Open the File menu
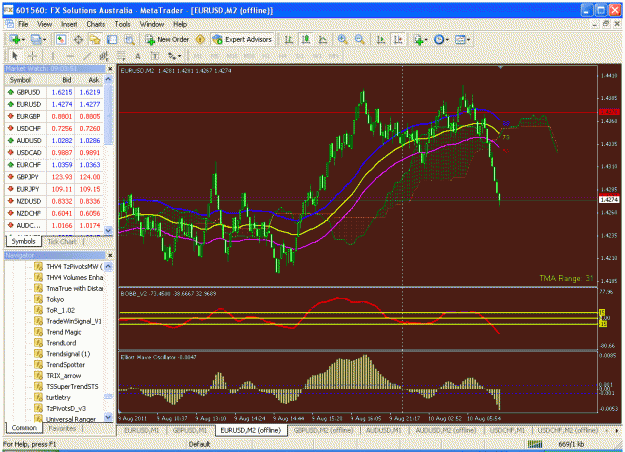Image resolution: width=625 pixels, height=452 pixels. tap(23, 24)
